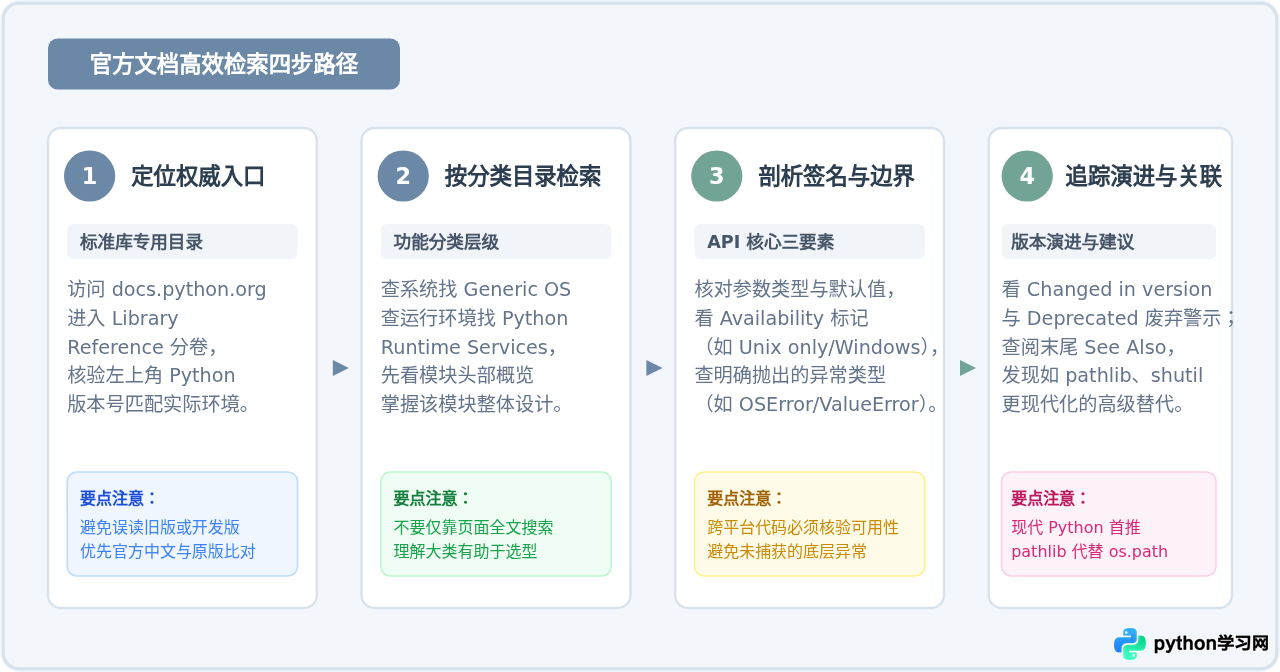This screenshot has width=1280, height=672.
Task: Click the line 访问 docs.python.org
Action: coord(167,290)
